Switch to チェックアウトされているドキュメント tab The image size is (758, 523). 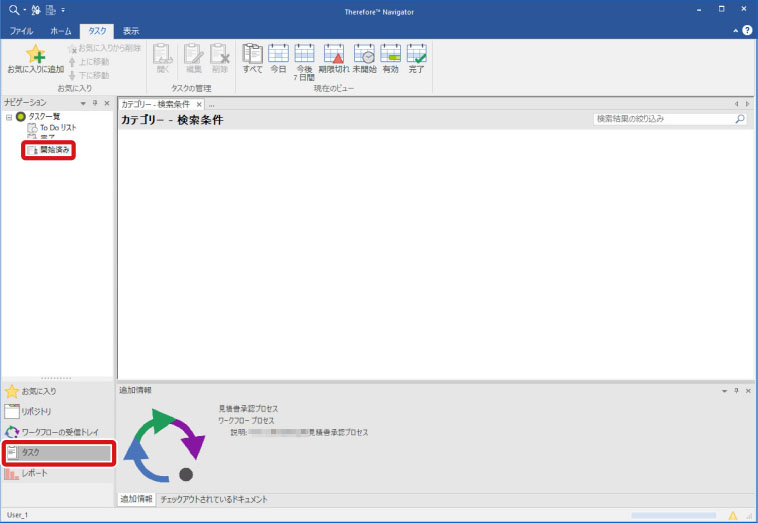213,498
